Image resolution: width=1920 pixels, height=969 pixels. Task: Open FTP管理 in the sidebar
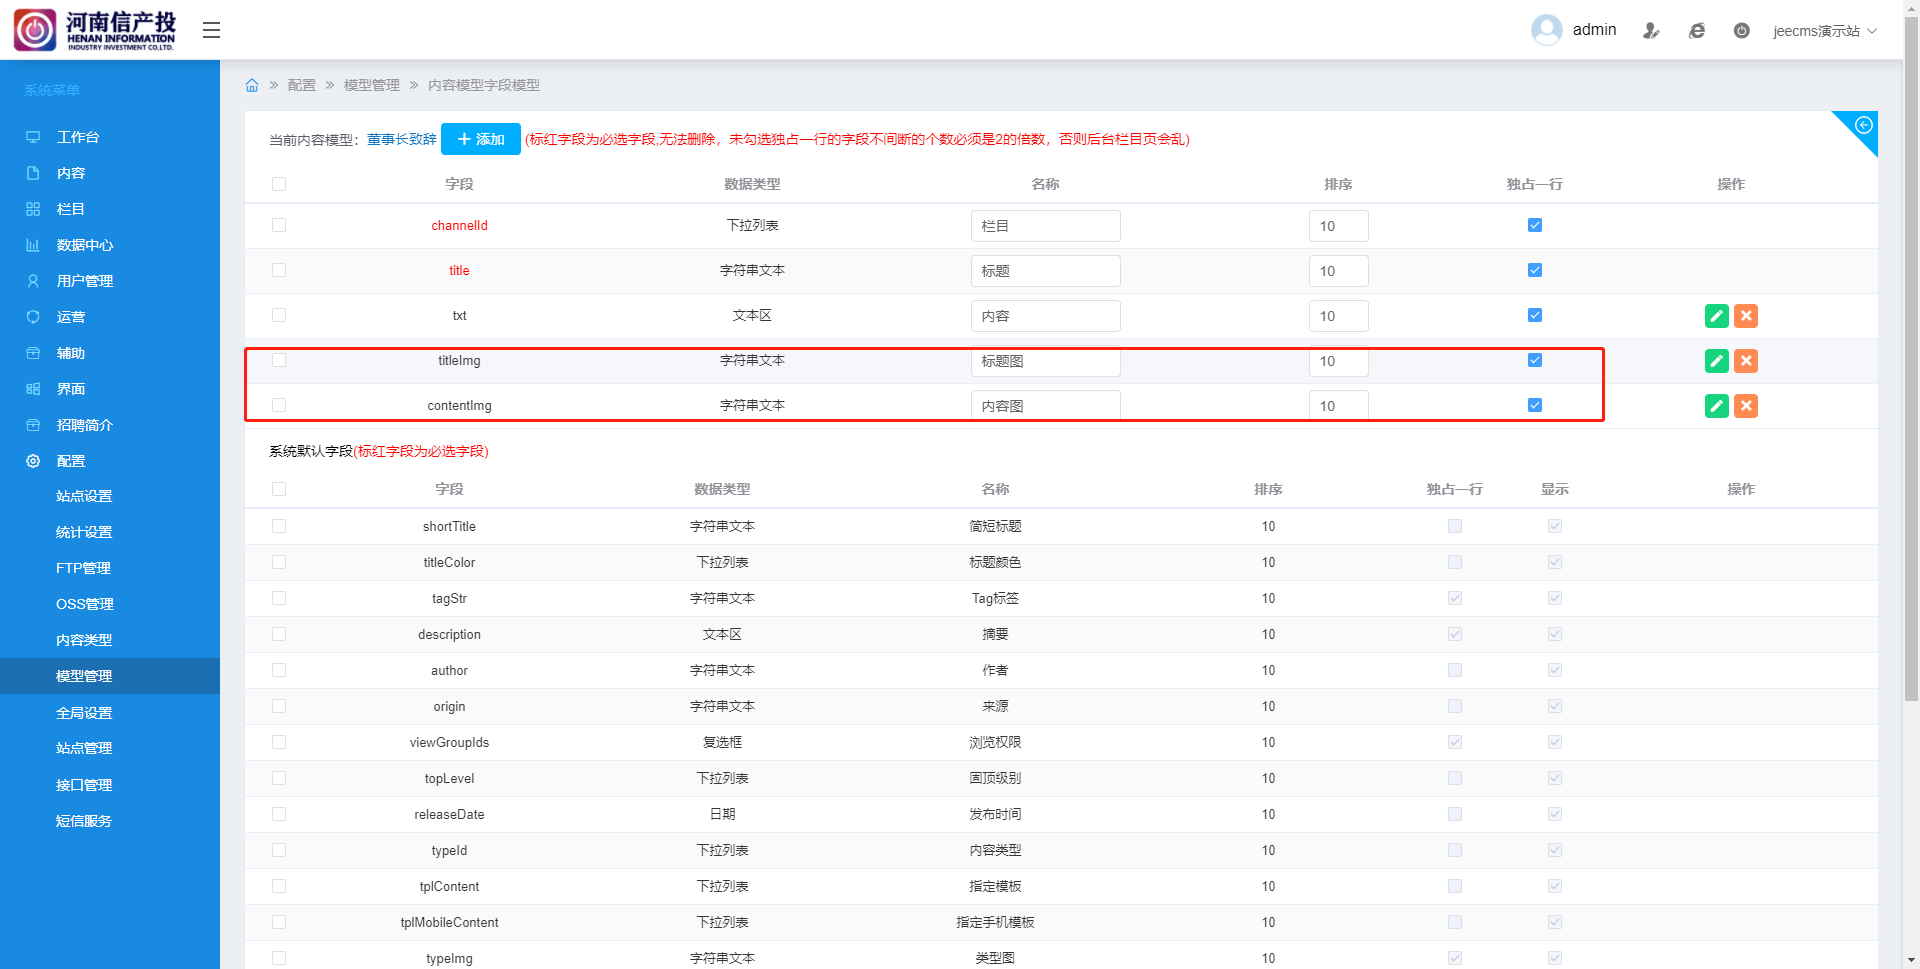pos(83,568)
